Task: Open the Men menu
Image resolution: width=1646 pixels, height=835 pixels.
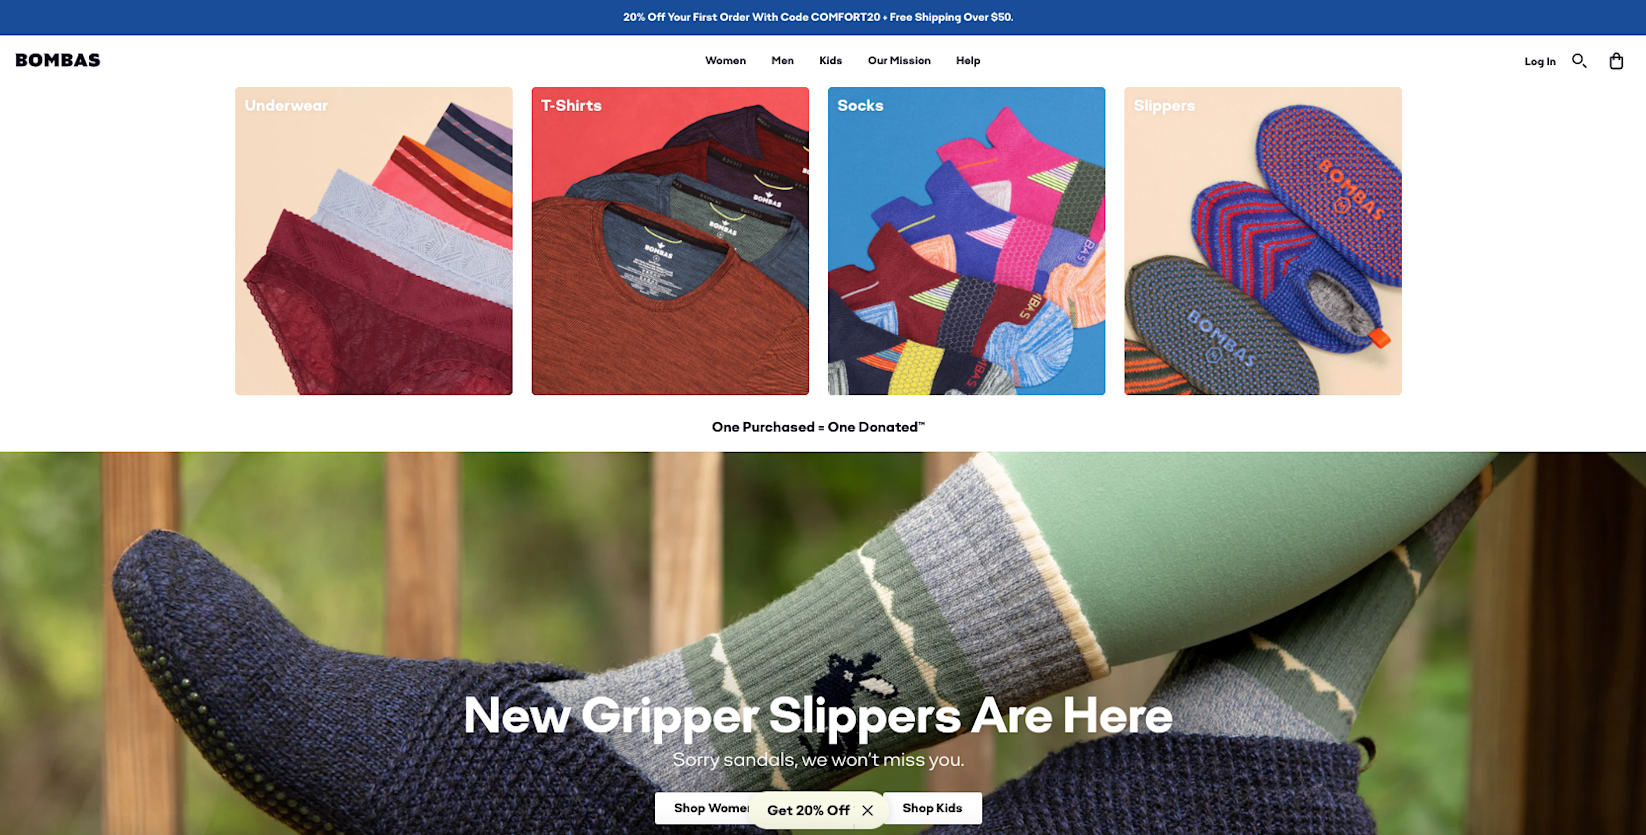Action: pos(782,61)
